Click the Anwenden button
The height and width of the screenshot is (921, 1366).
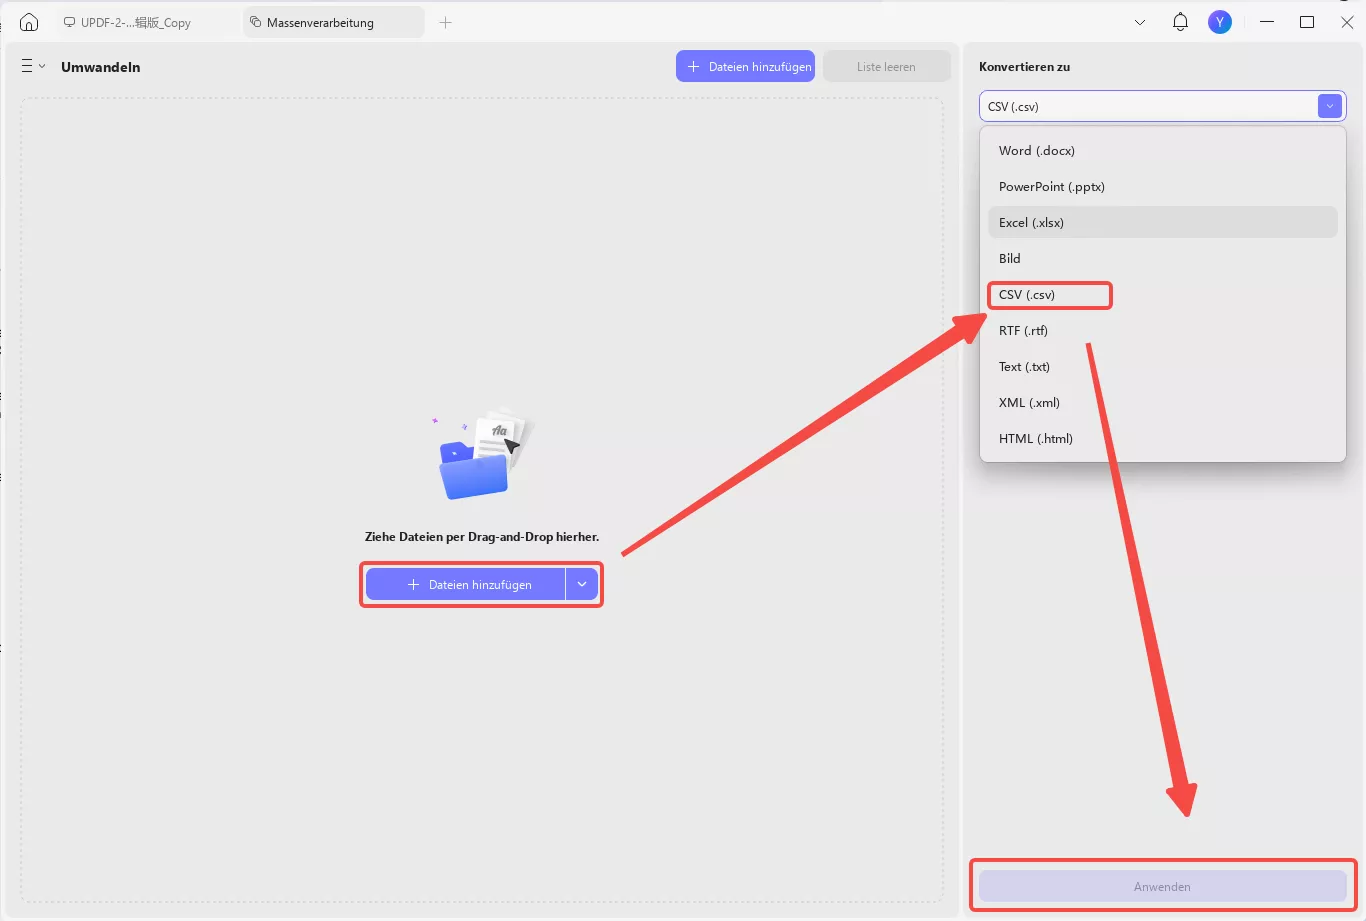[1162, 886]
